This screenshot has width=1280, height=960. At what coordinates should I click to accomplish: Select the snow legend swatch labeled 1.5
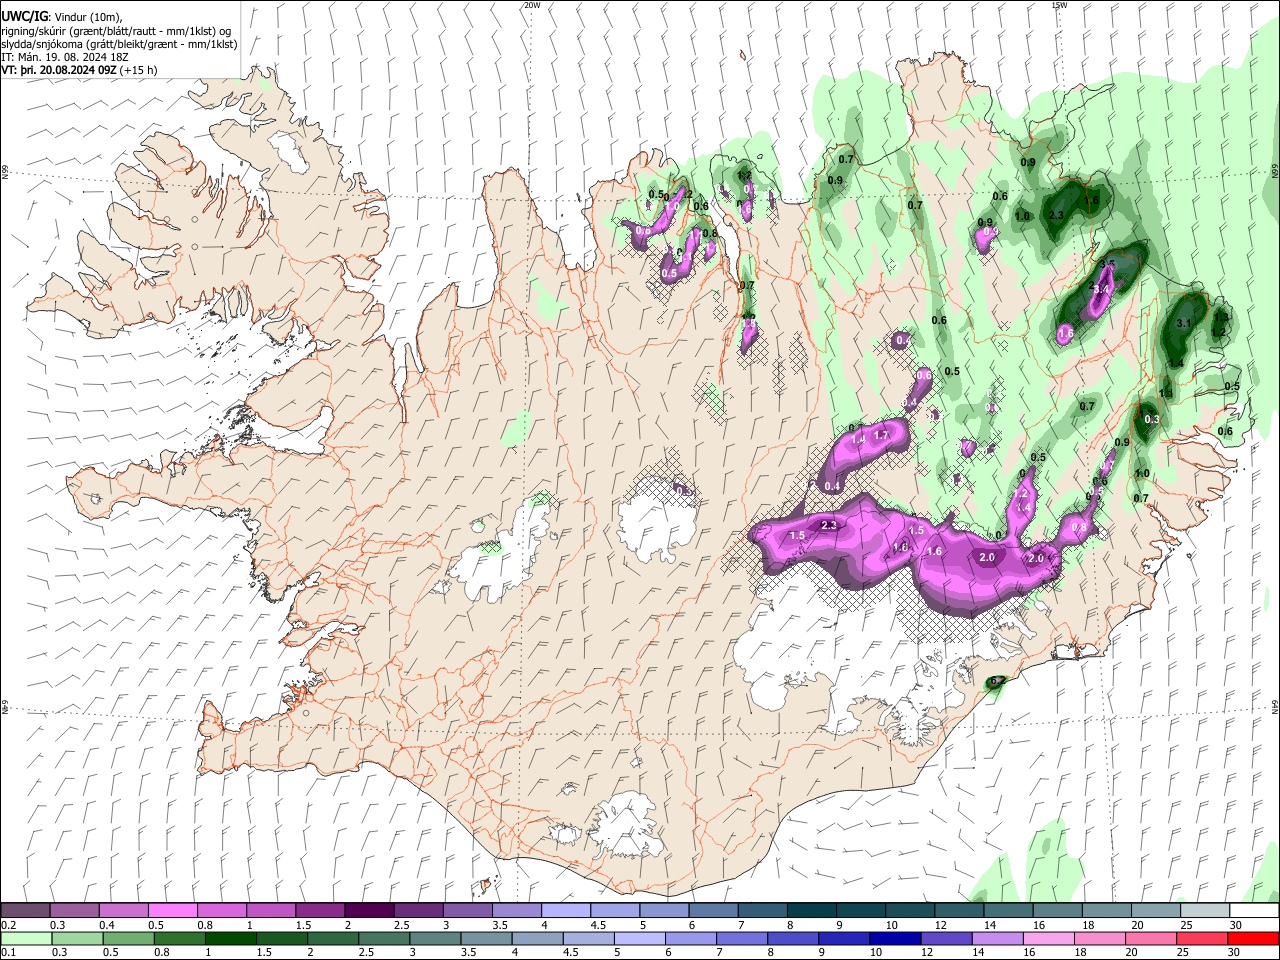[x=319, y=910]
